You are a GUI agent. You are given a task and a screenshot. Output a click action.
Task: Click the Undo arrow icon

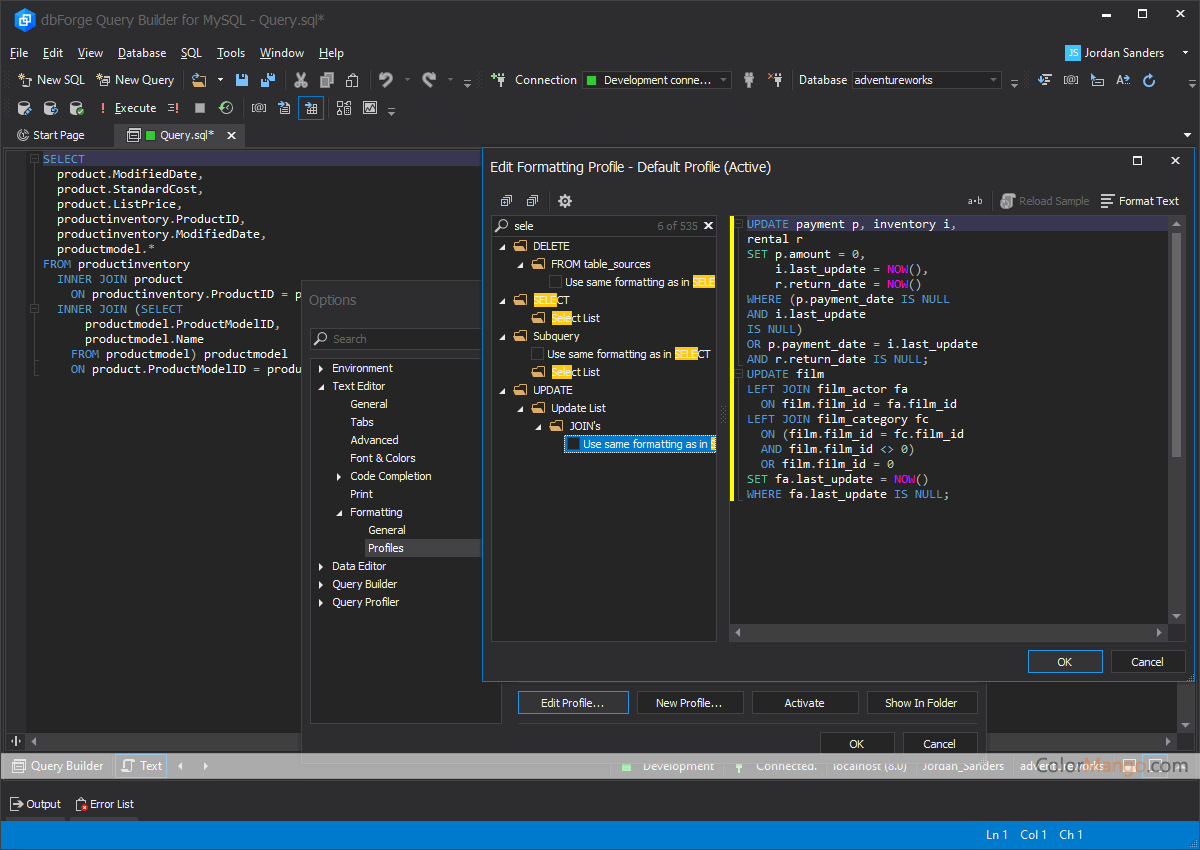(x=385, y=80)
